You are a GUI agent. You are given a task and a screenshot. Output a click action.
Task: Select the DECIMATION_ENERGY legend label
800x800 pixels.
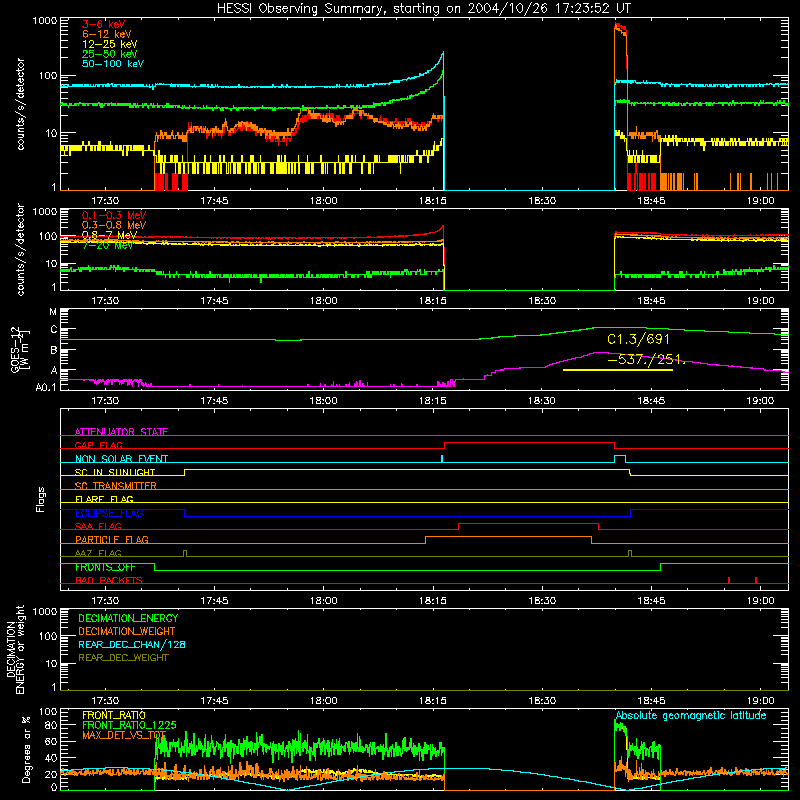pos(128,618)
